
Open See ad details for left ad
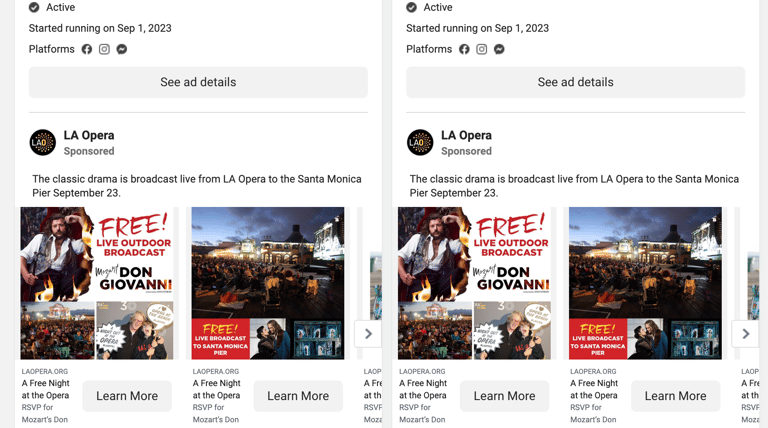[x=198, y=82]
